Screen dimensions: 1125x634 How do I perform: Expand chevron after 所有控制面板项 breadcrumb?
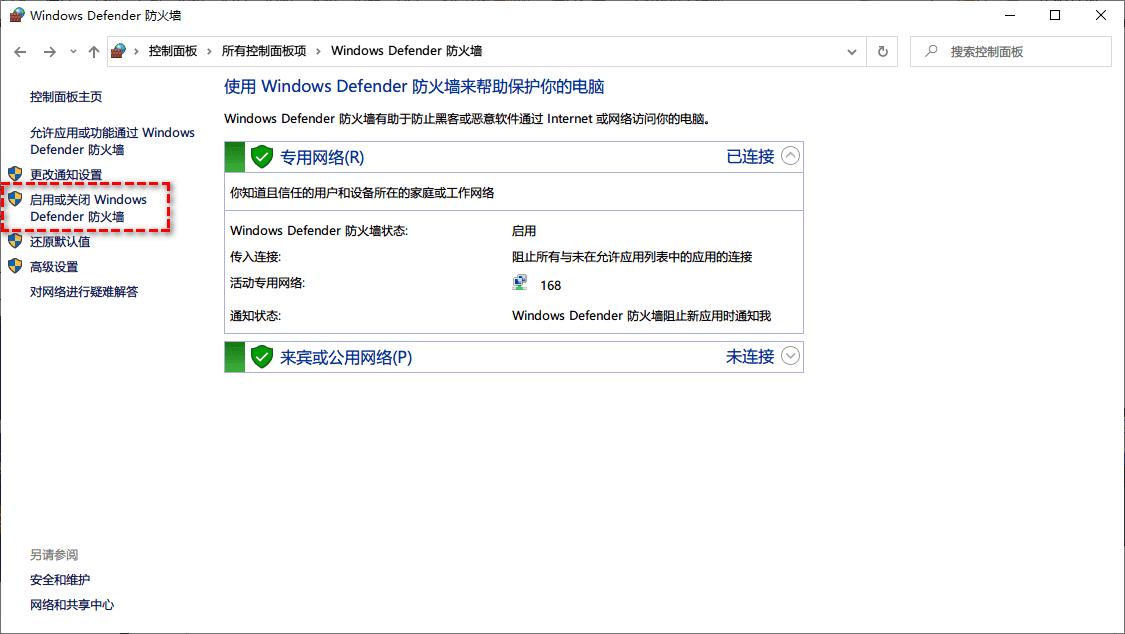[x=319, y=51]
